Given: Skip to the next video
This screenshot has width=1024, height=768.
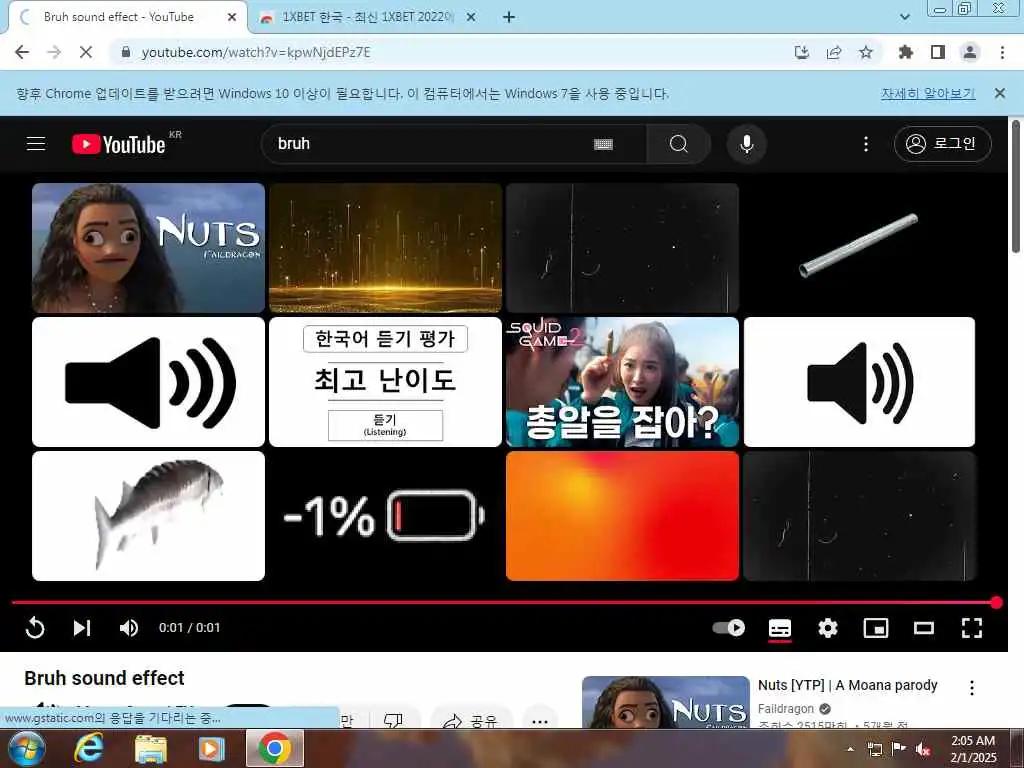Looking at the screenshot, I should click(82, 628).
